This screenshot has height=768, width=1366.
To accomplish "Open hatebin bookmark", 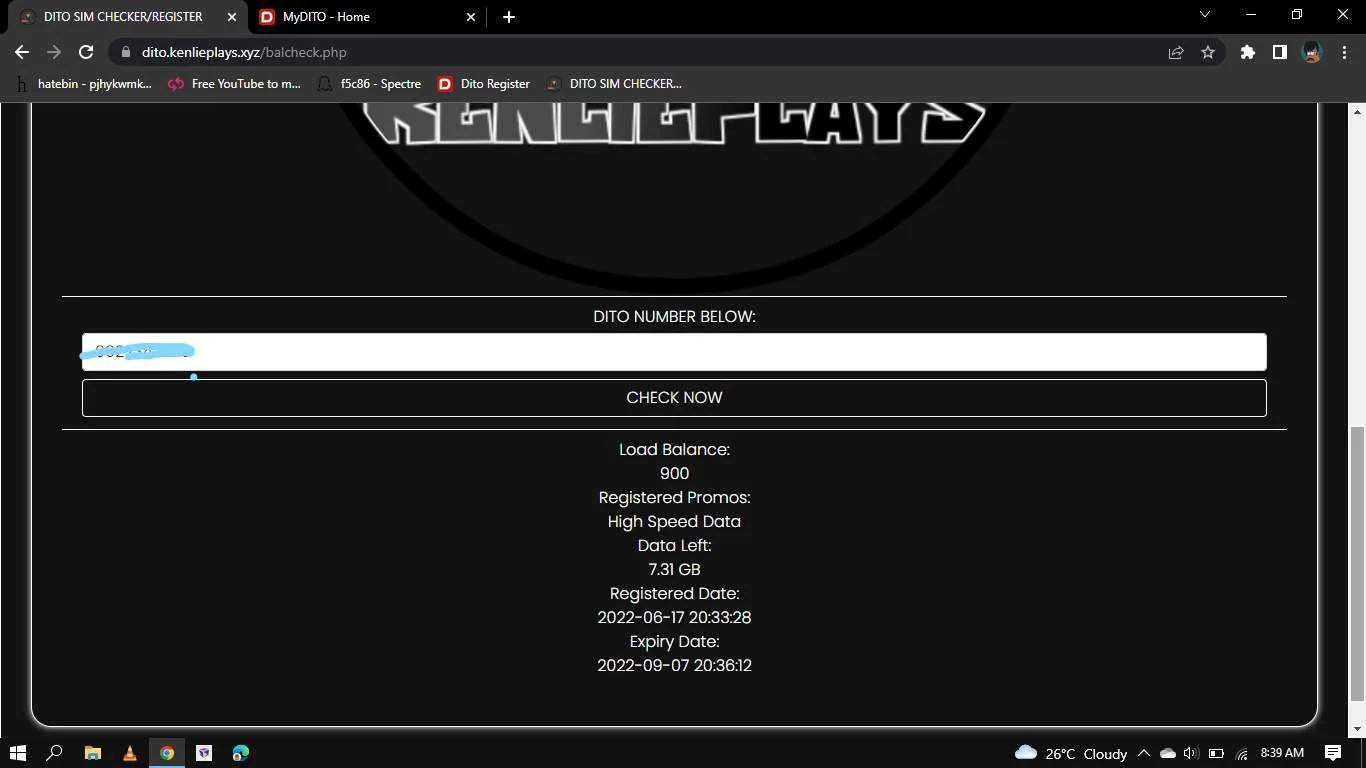I will point(84,84).
